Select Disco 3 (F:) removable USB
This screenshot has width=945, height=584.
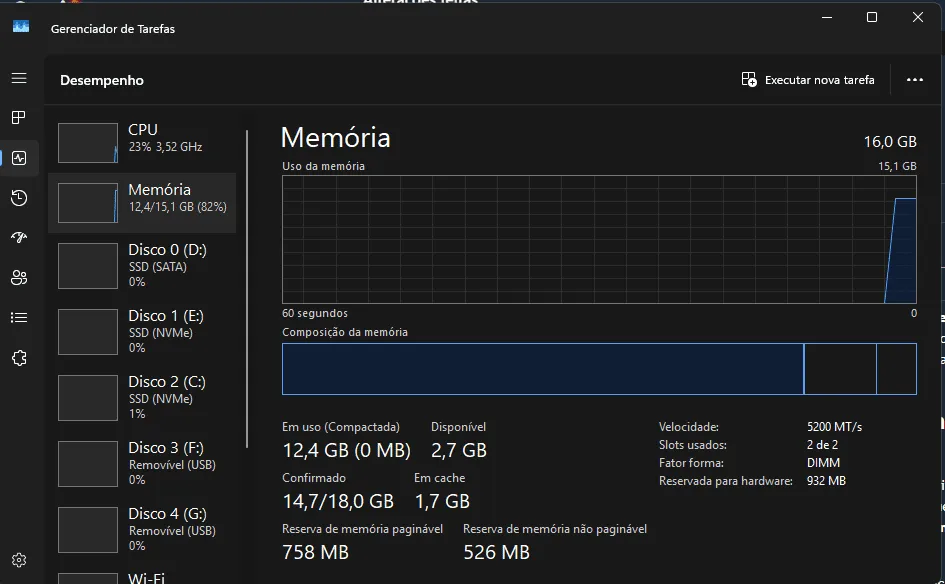pos(142,463)
